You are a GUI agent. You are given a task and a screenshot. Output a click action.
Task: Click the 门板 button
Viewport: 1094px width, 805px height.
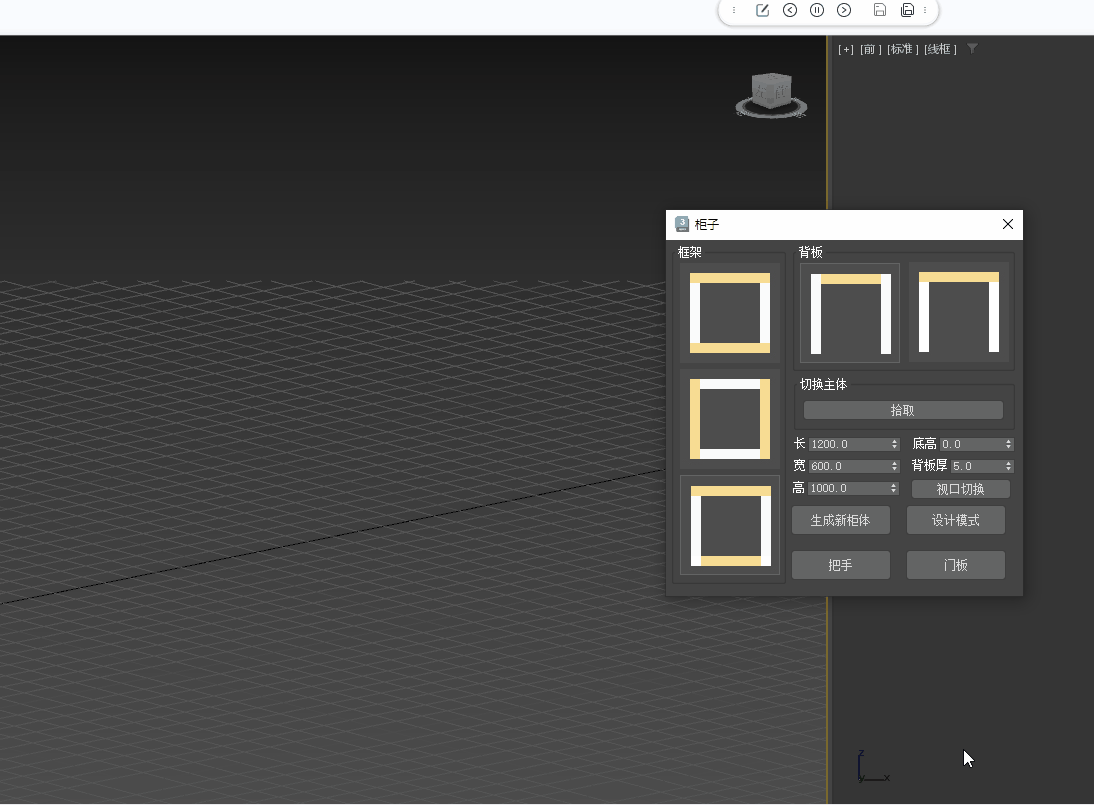point(956,565)
